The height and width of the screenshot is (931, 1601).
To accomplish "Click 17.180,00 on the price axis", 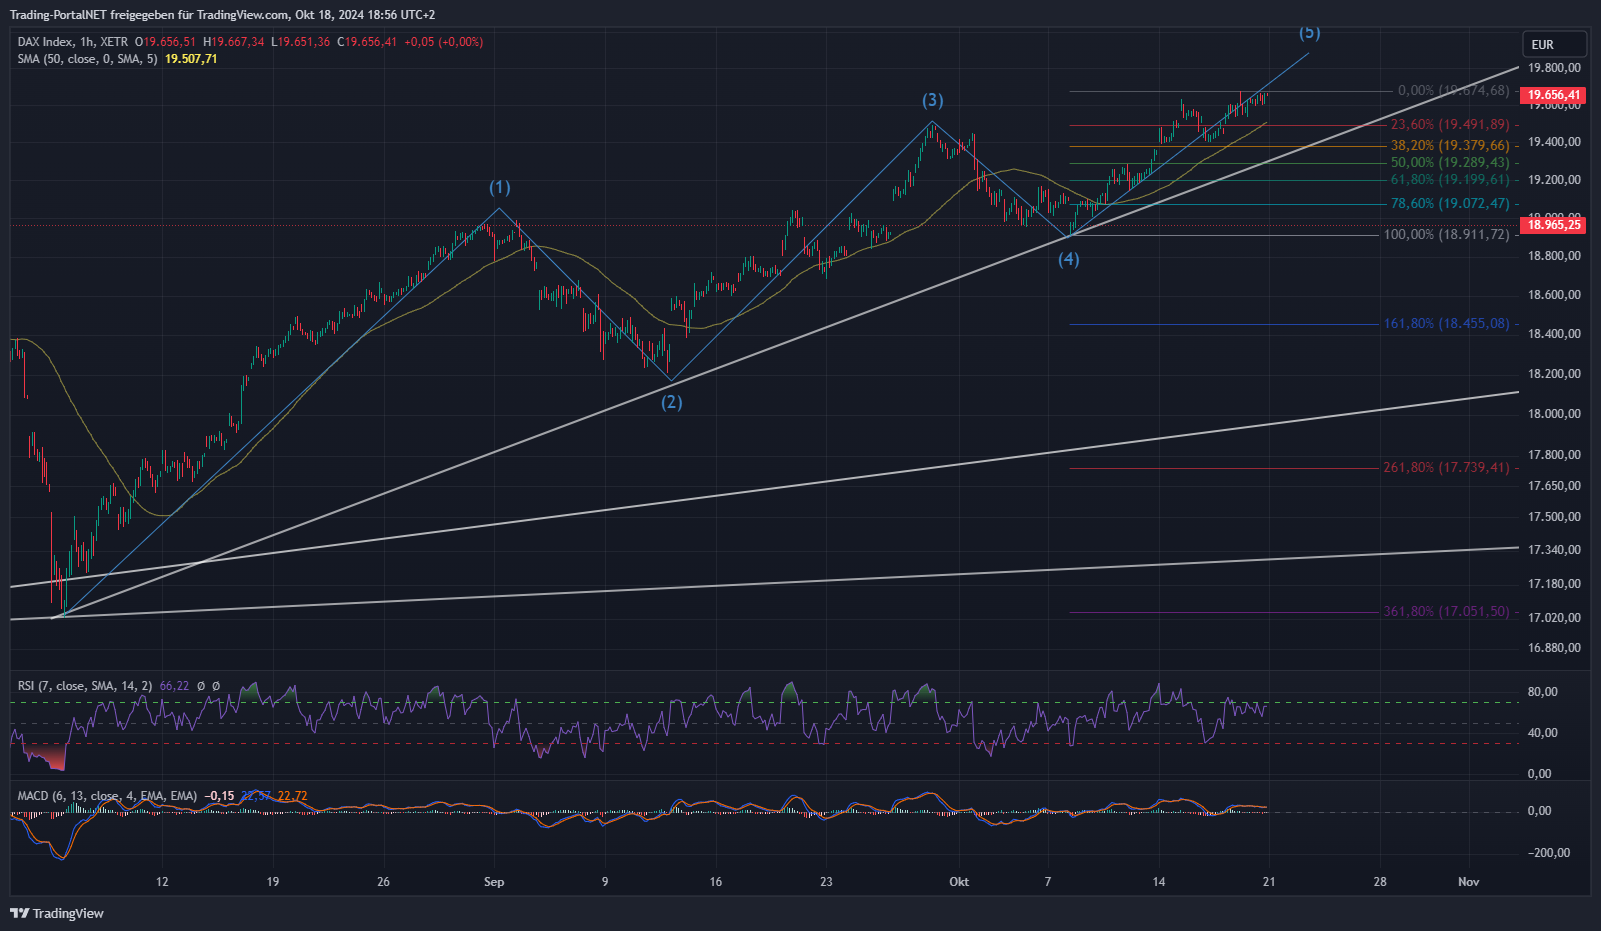I will coord(1555,584).
